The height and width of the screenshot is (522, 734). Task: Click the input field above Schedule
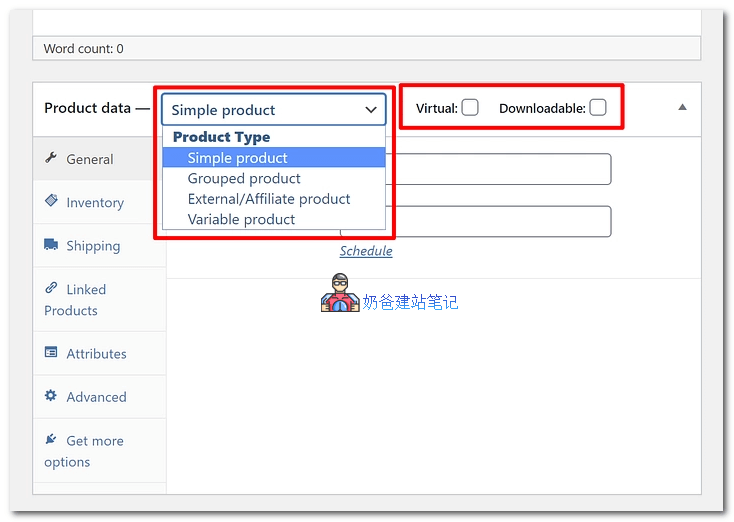tap(499, 221)
